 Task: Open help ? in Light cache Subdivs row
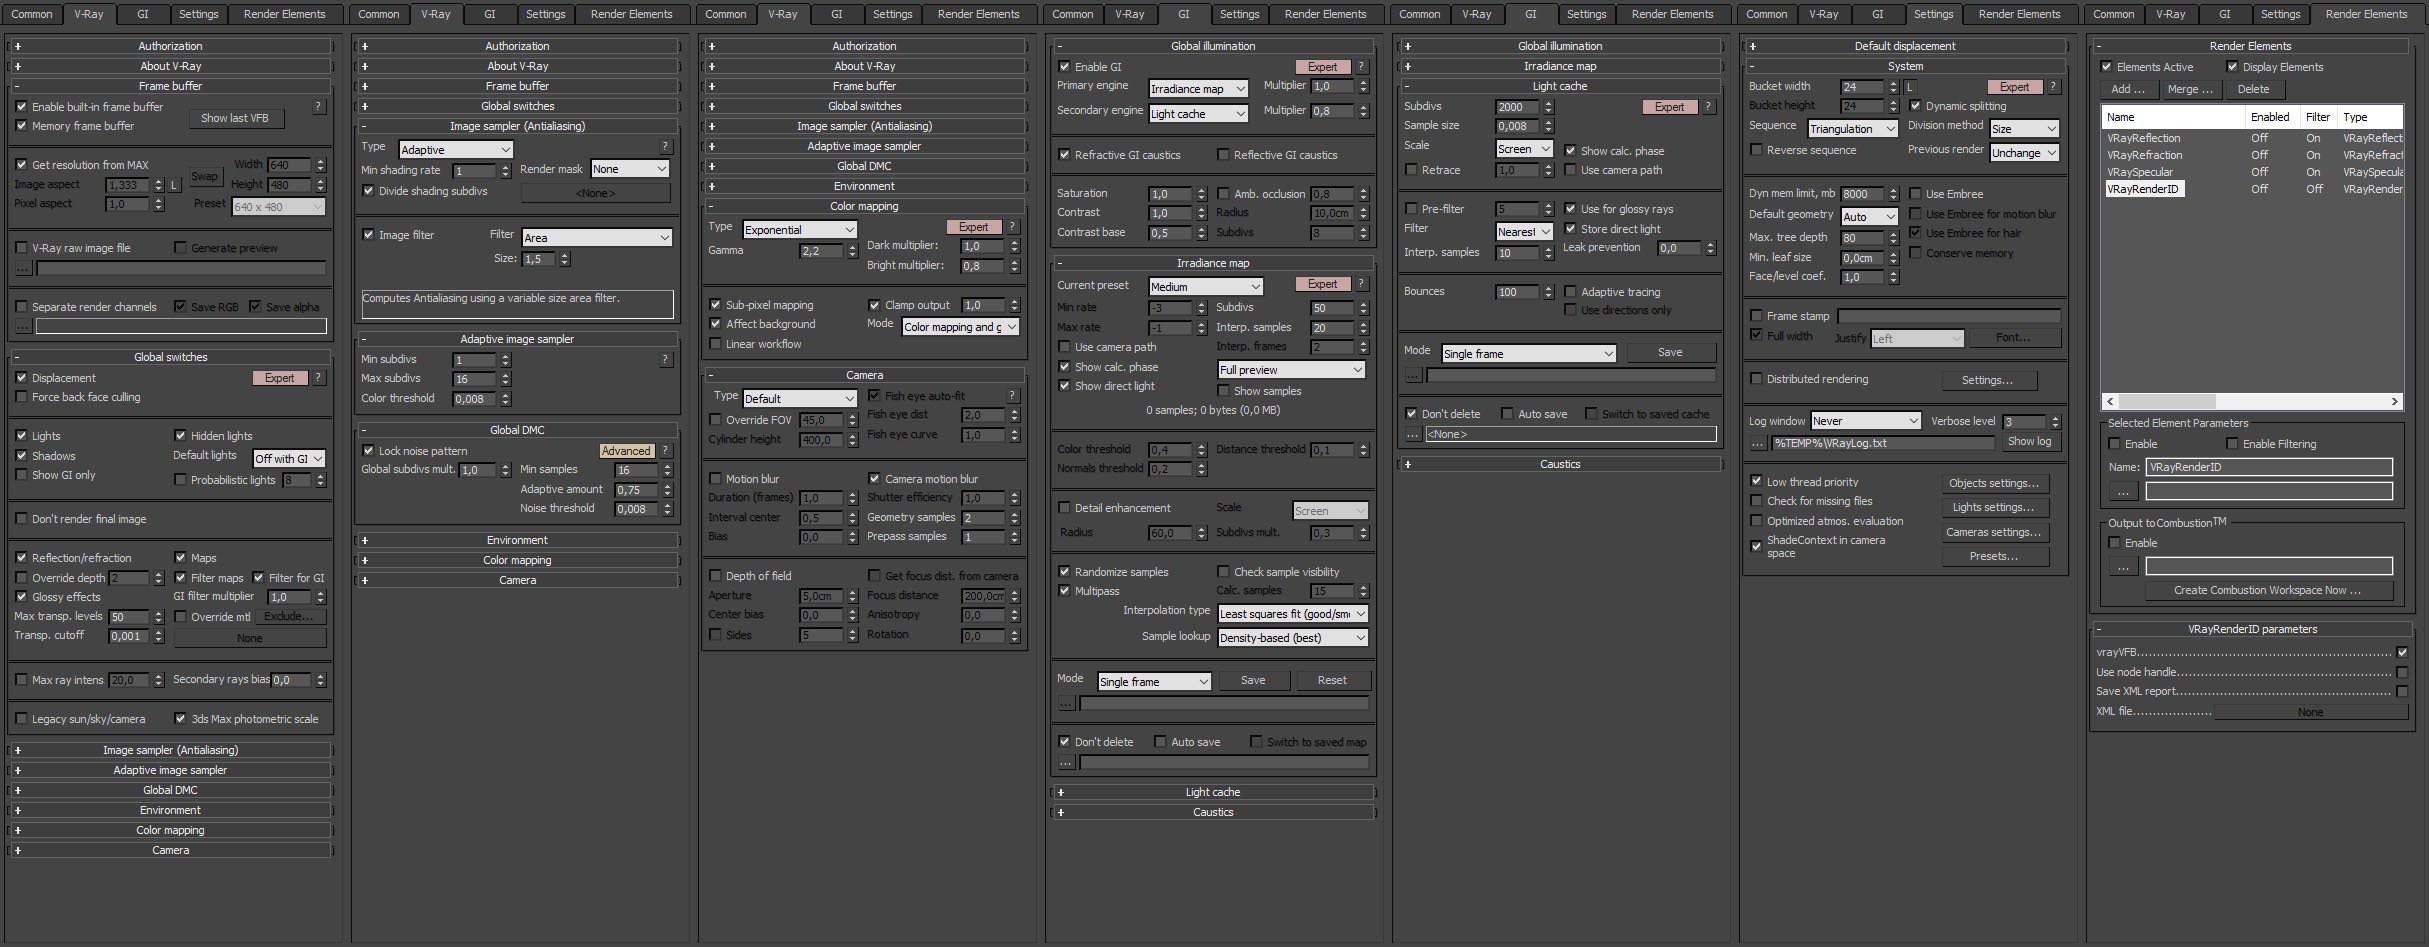pos(1708,107)
